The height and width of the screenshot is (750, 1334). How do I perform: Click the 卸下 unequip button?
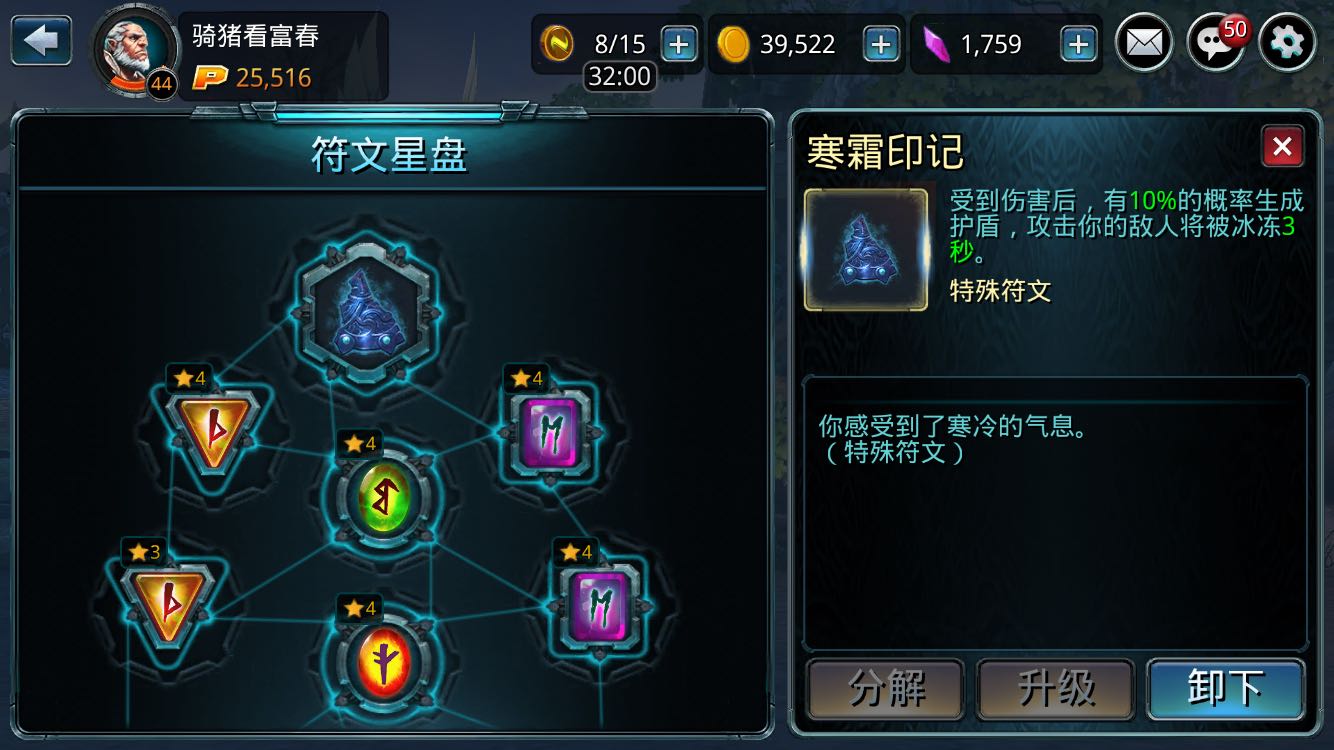tap(1226, 688)
